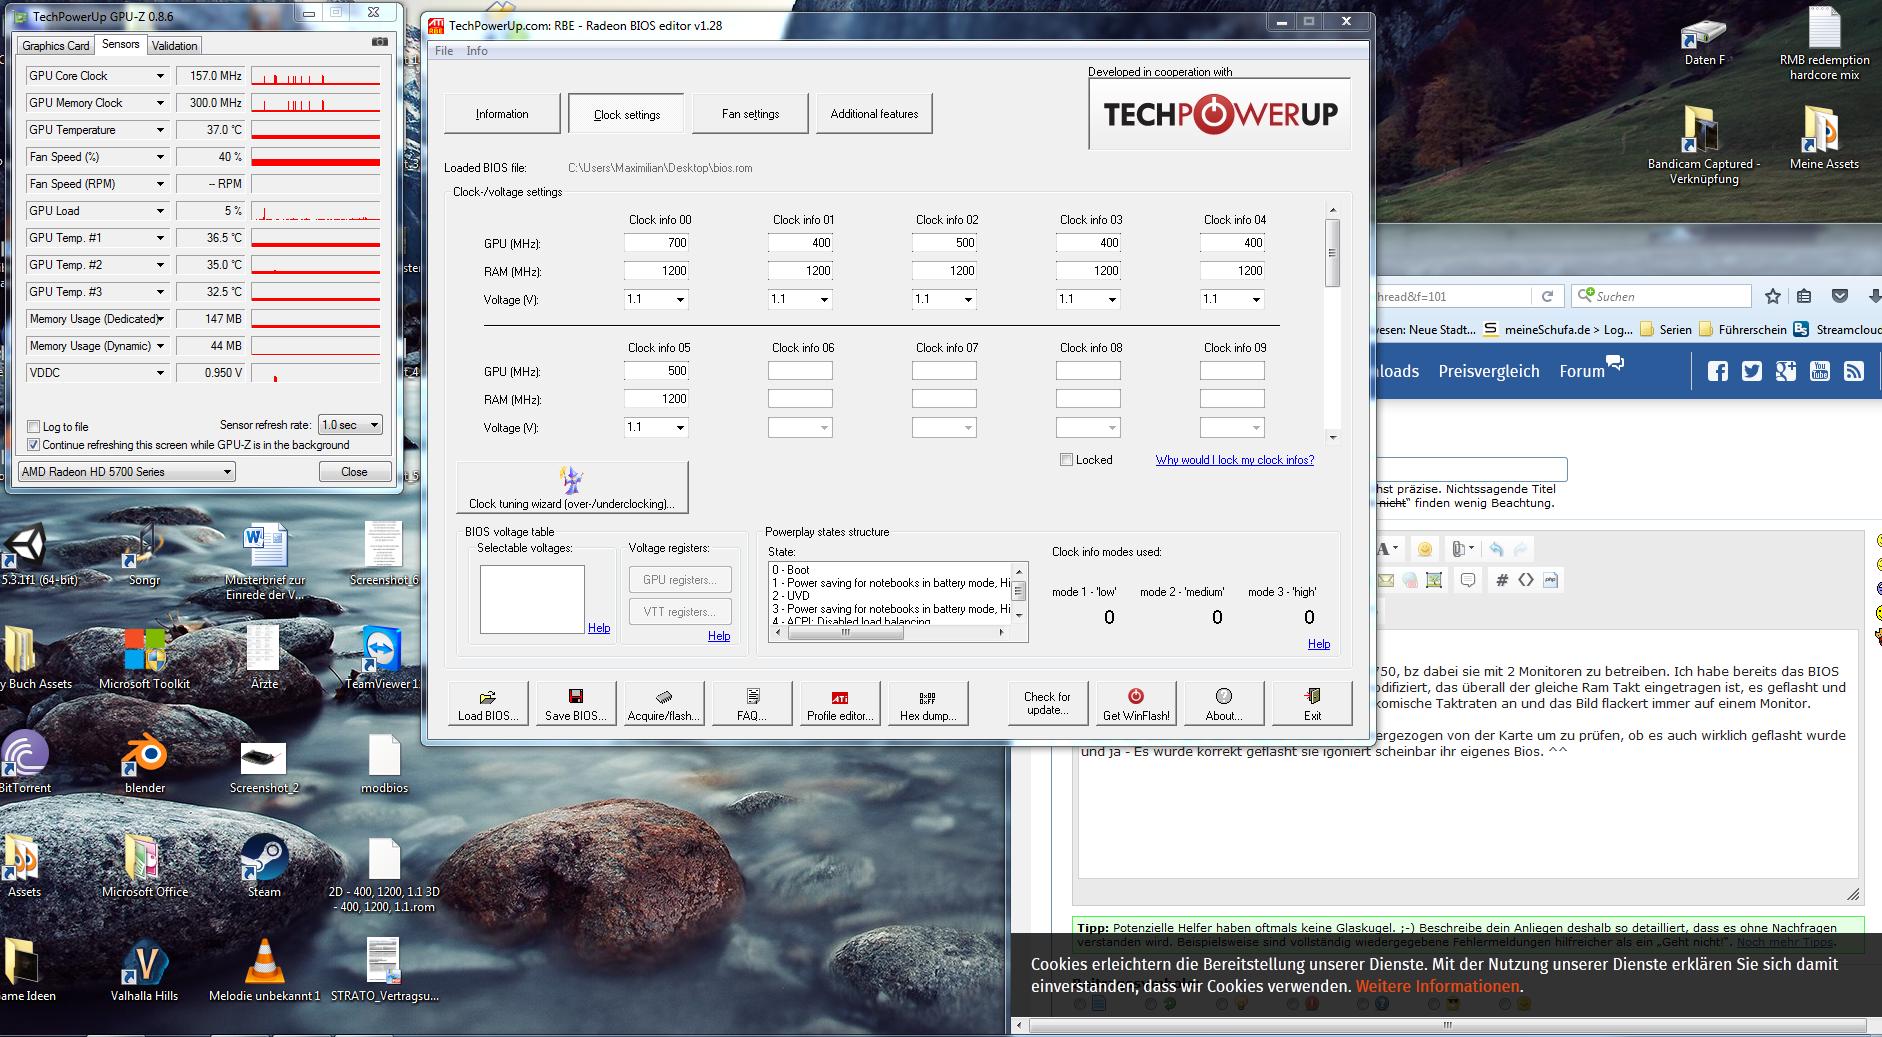Change the sensor refresh rate dropdown

pyautogui.click(x=350, y=425)
